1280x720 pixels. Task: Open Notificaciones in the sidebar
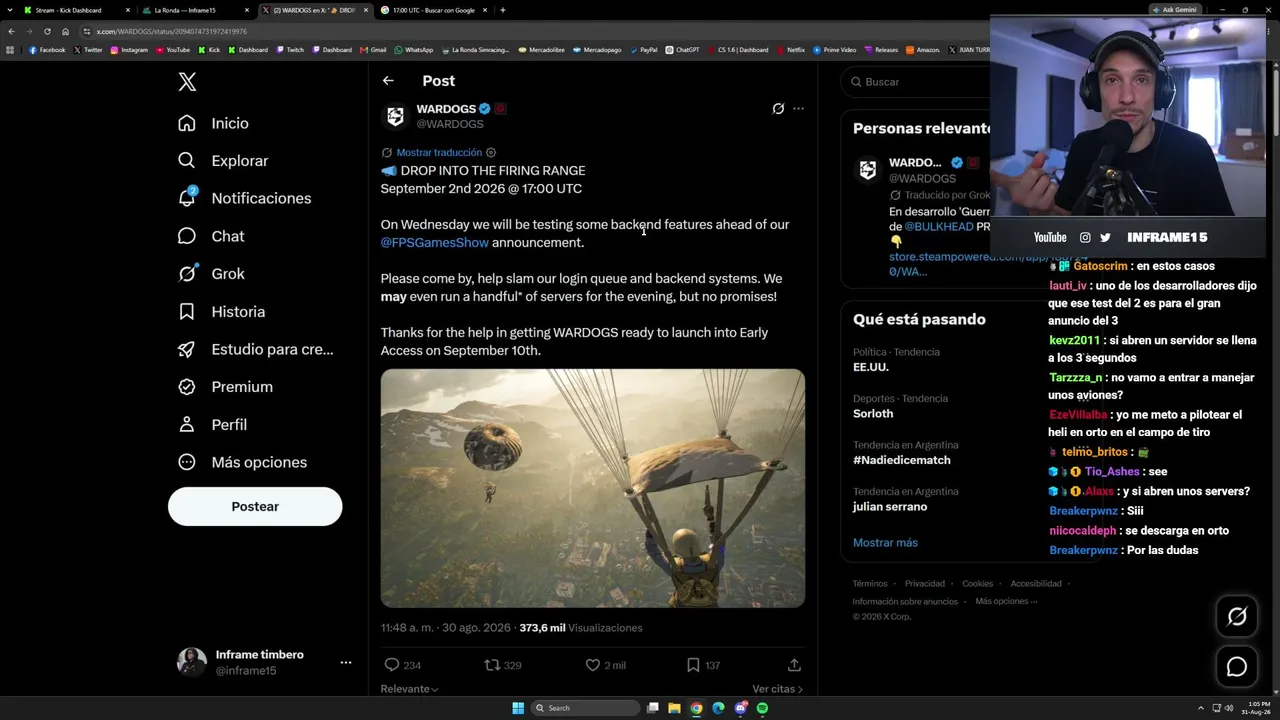pyautogui.click(x=244, y=198)
